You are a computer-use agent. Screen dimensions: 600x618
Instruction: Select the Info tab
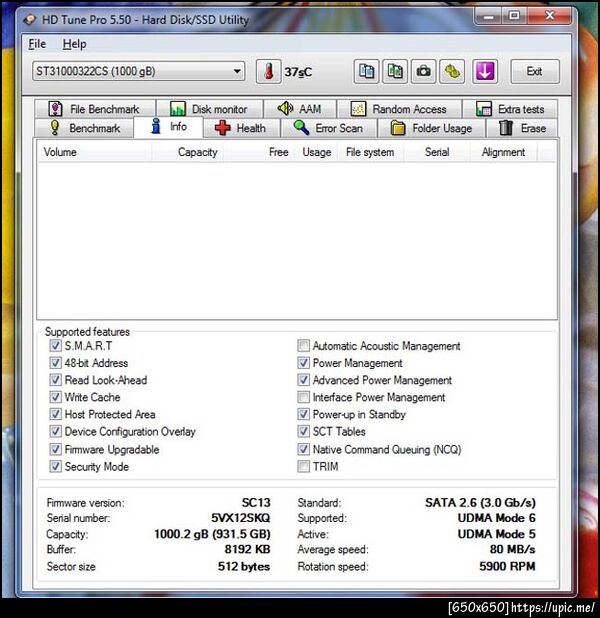click(x=169, y=127)
